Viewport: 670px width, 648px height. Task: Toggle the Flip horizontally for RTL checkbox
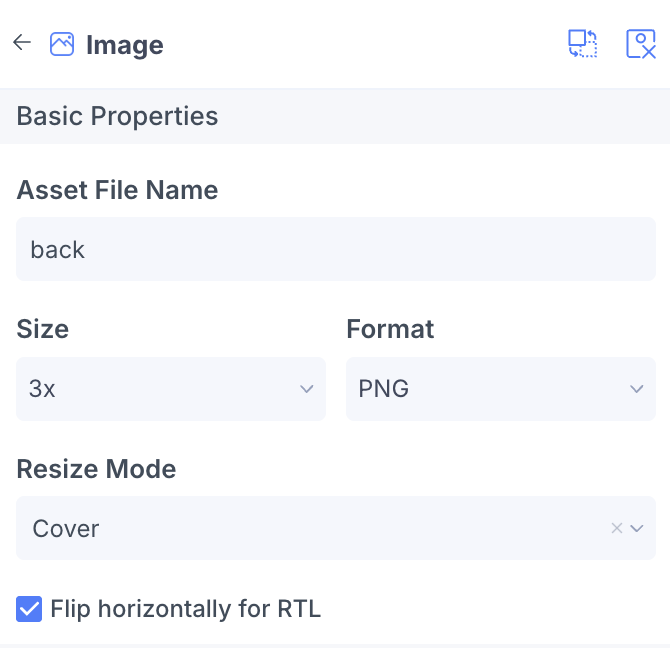30,608
